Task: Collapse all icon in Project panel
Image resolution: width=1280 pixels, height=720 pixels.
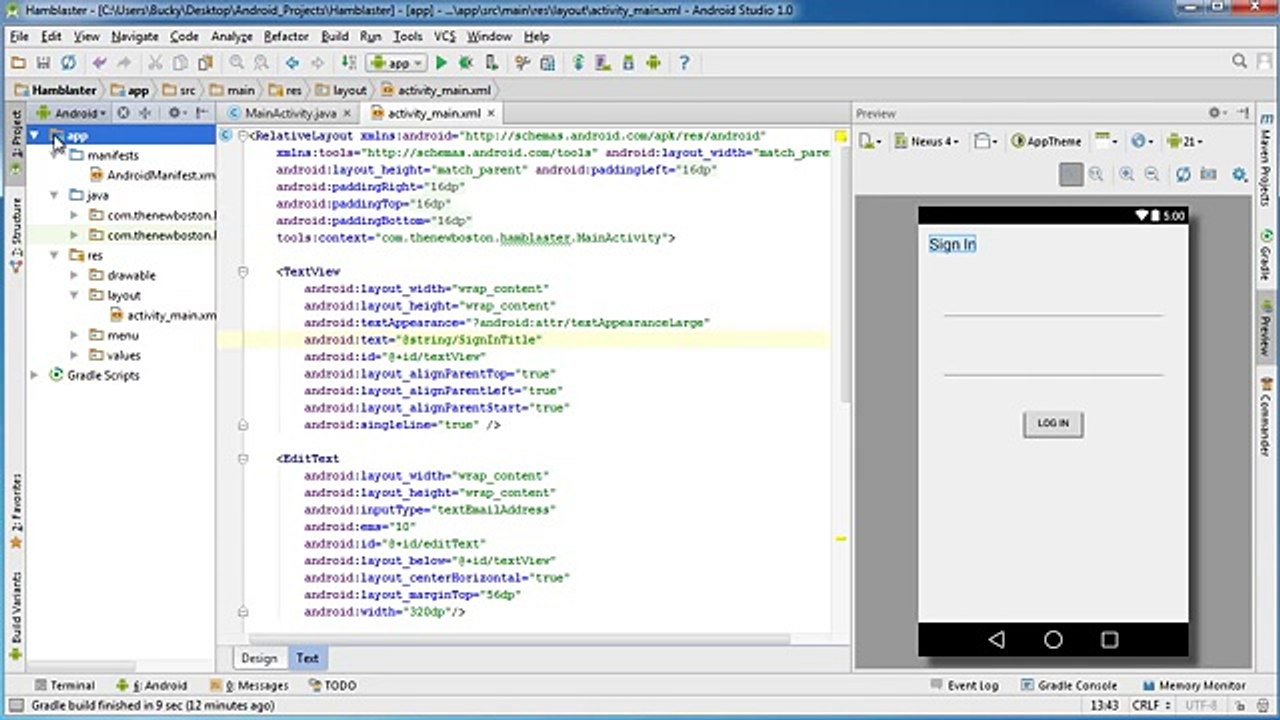Action: [x=145, y=113]
